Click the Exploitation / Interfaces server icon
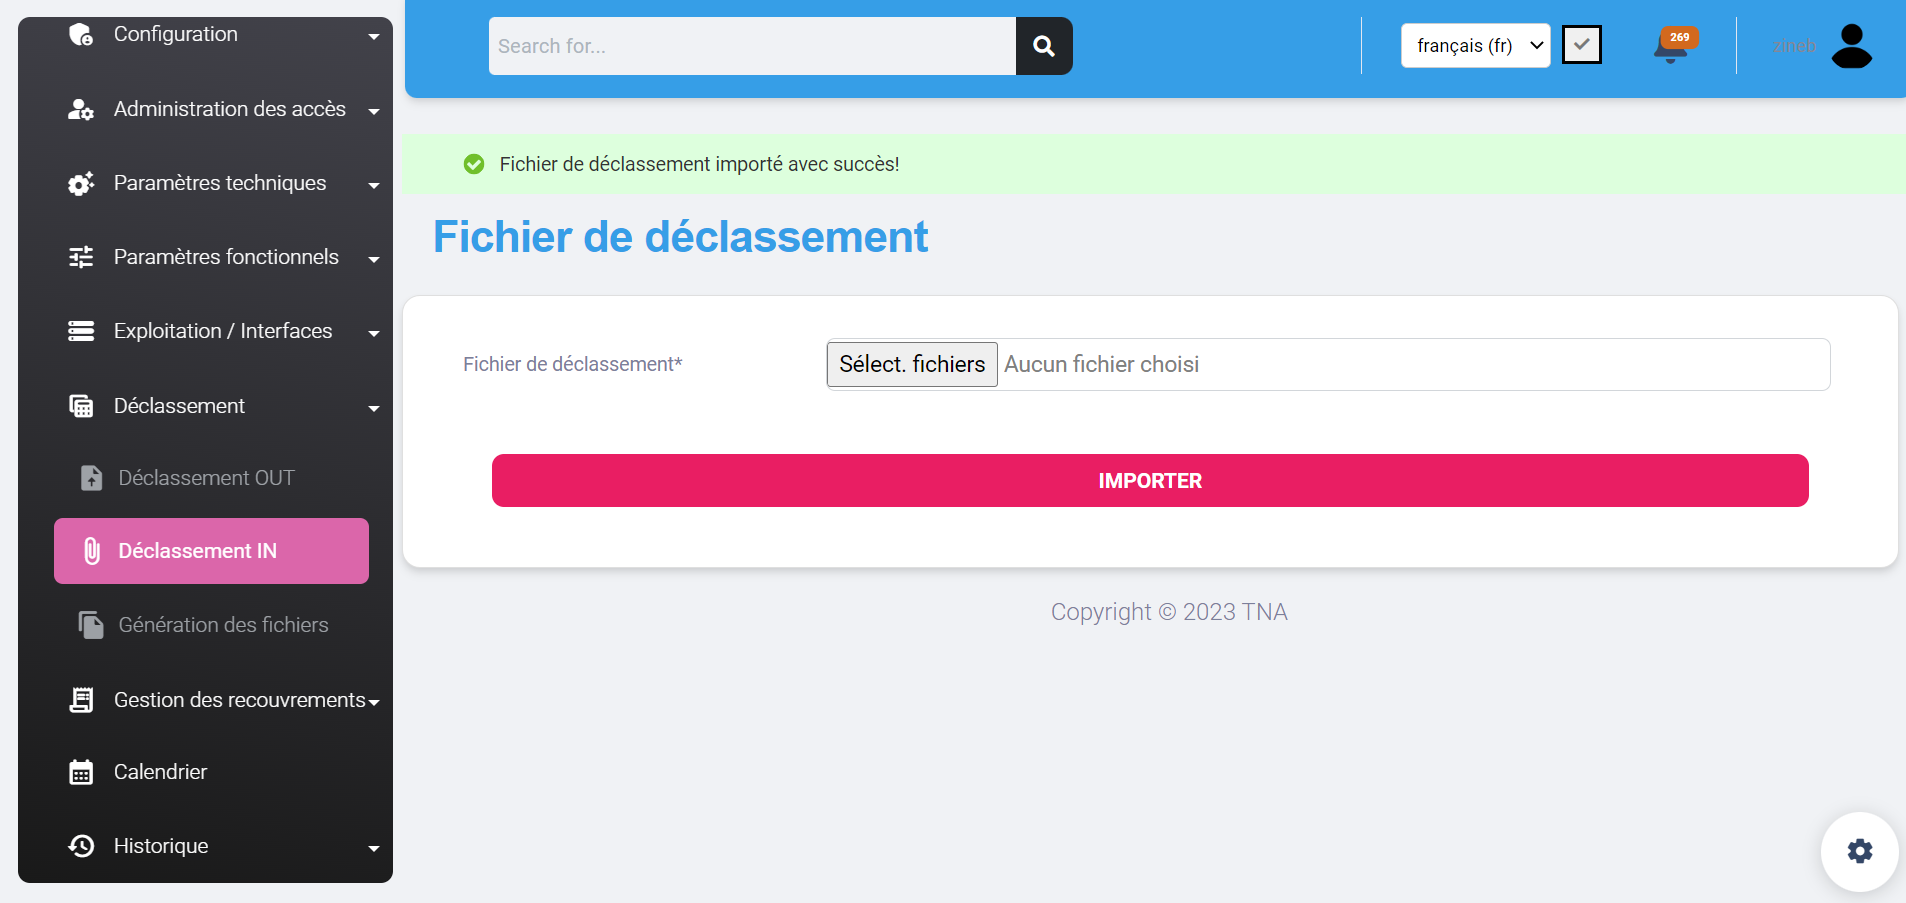The image size is (1906, 903). coord(81,331)
